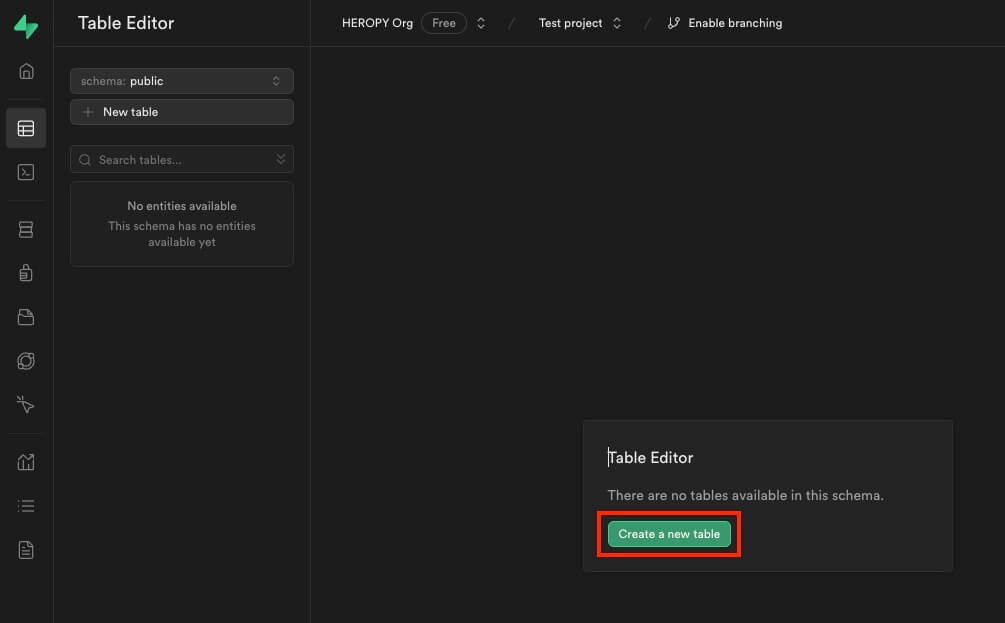Click inside the Search tables field
Viewport: 1005px width, 623px height.
(160, 159)
